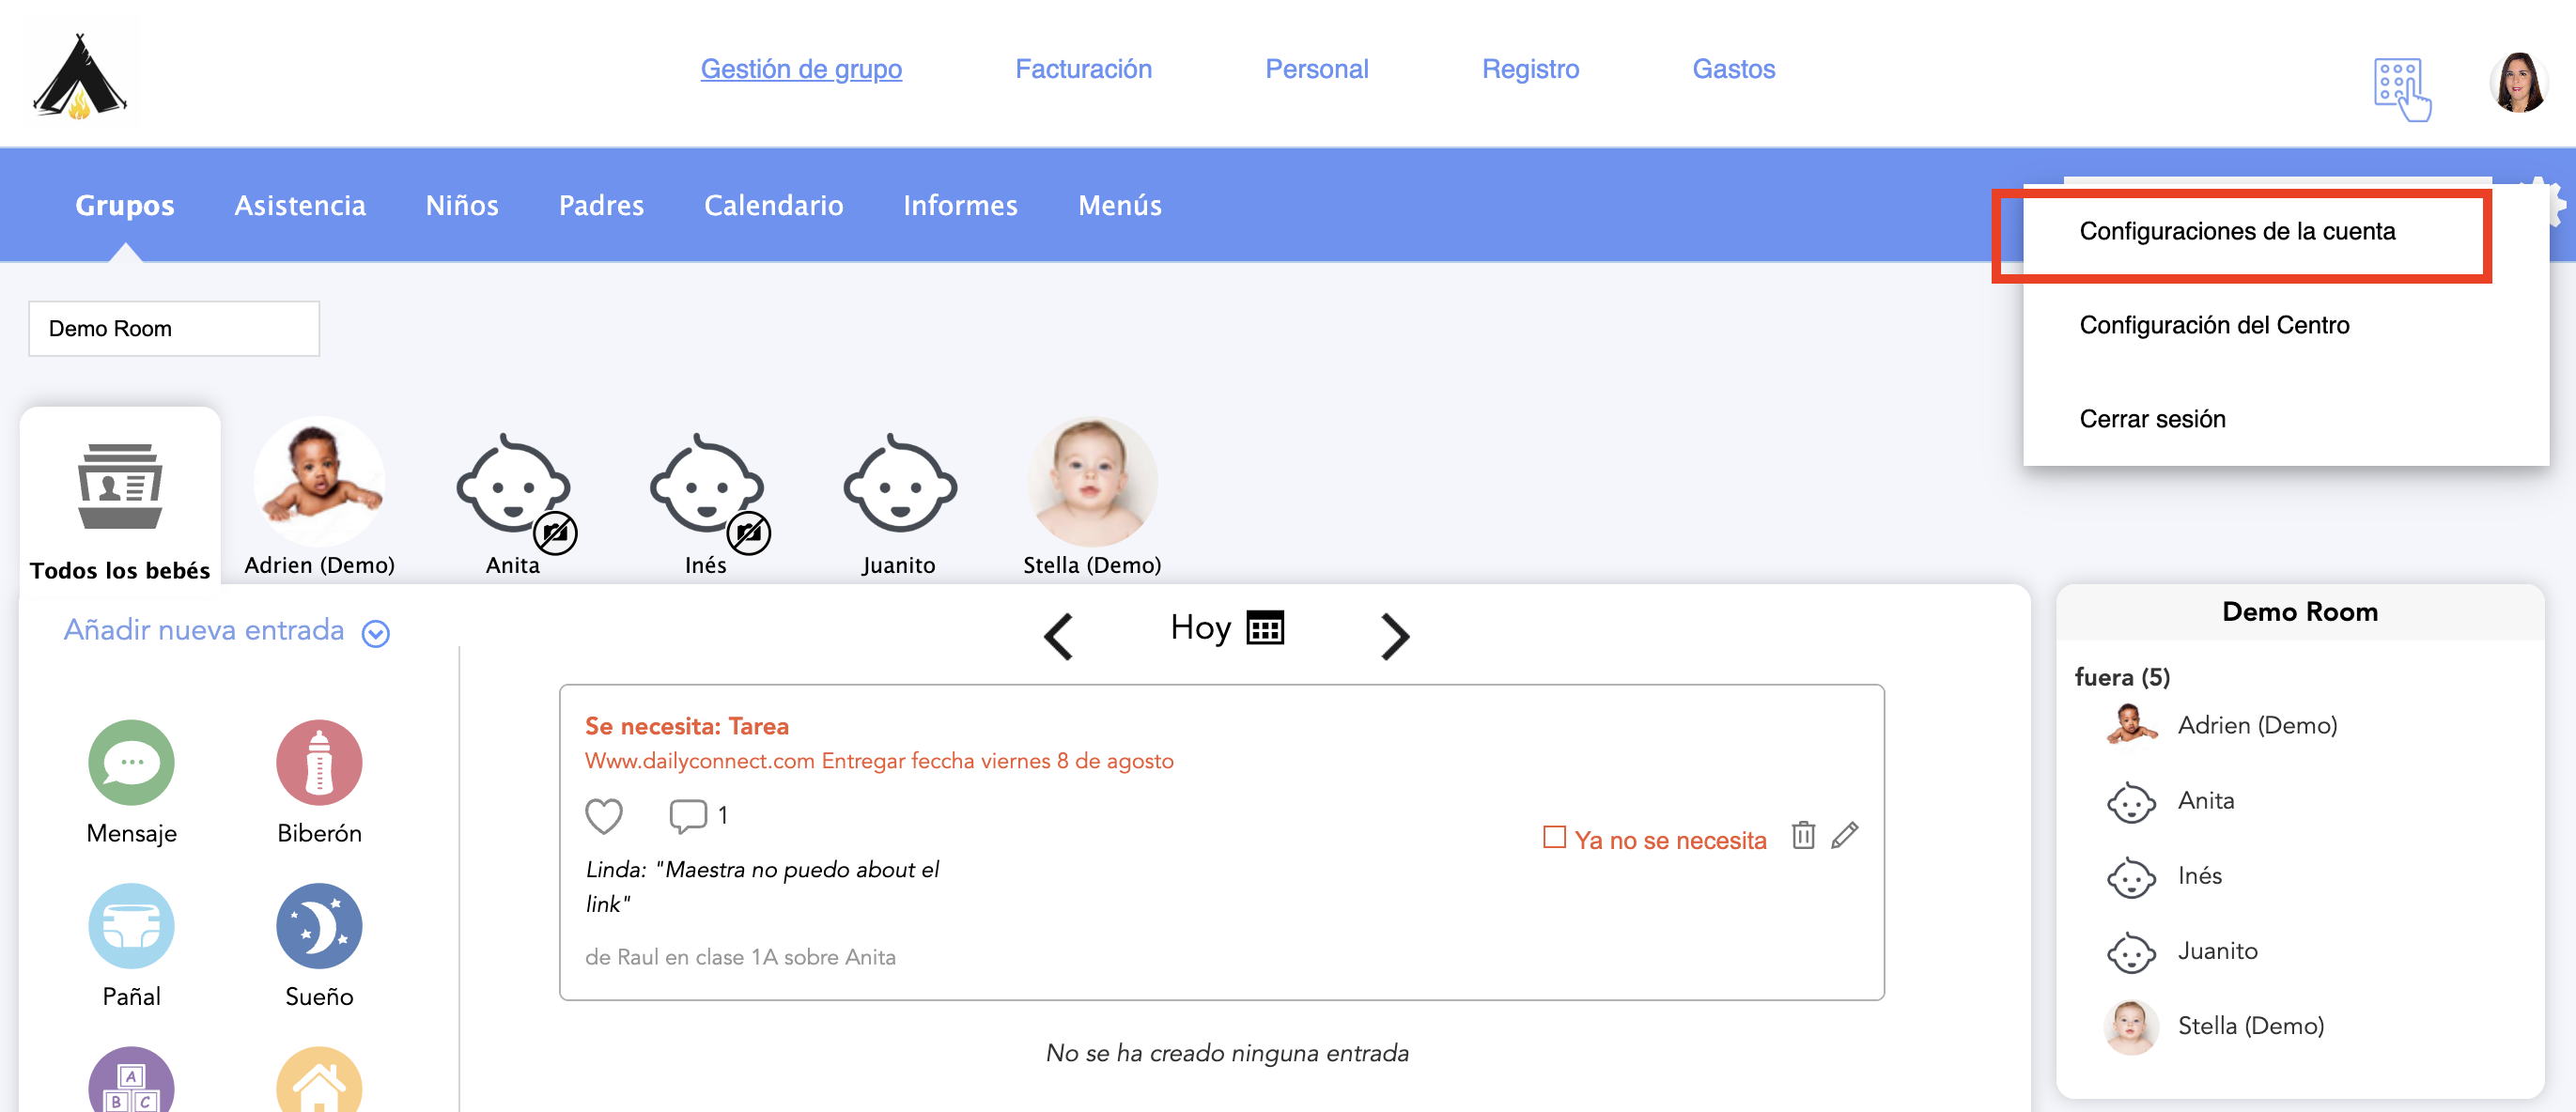Go to previous day arrow

click(x=1058, y=635)
